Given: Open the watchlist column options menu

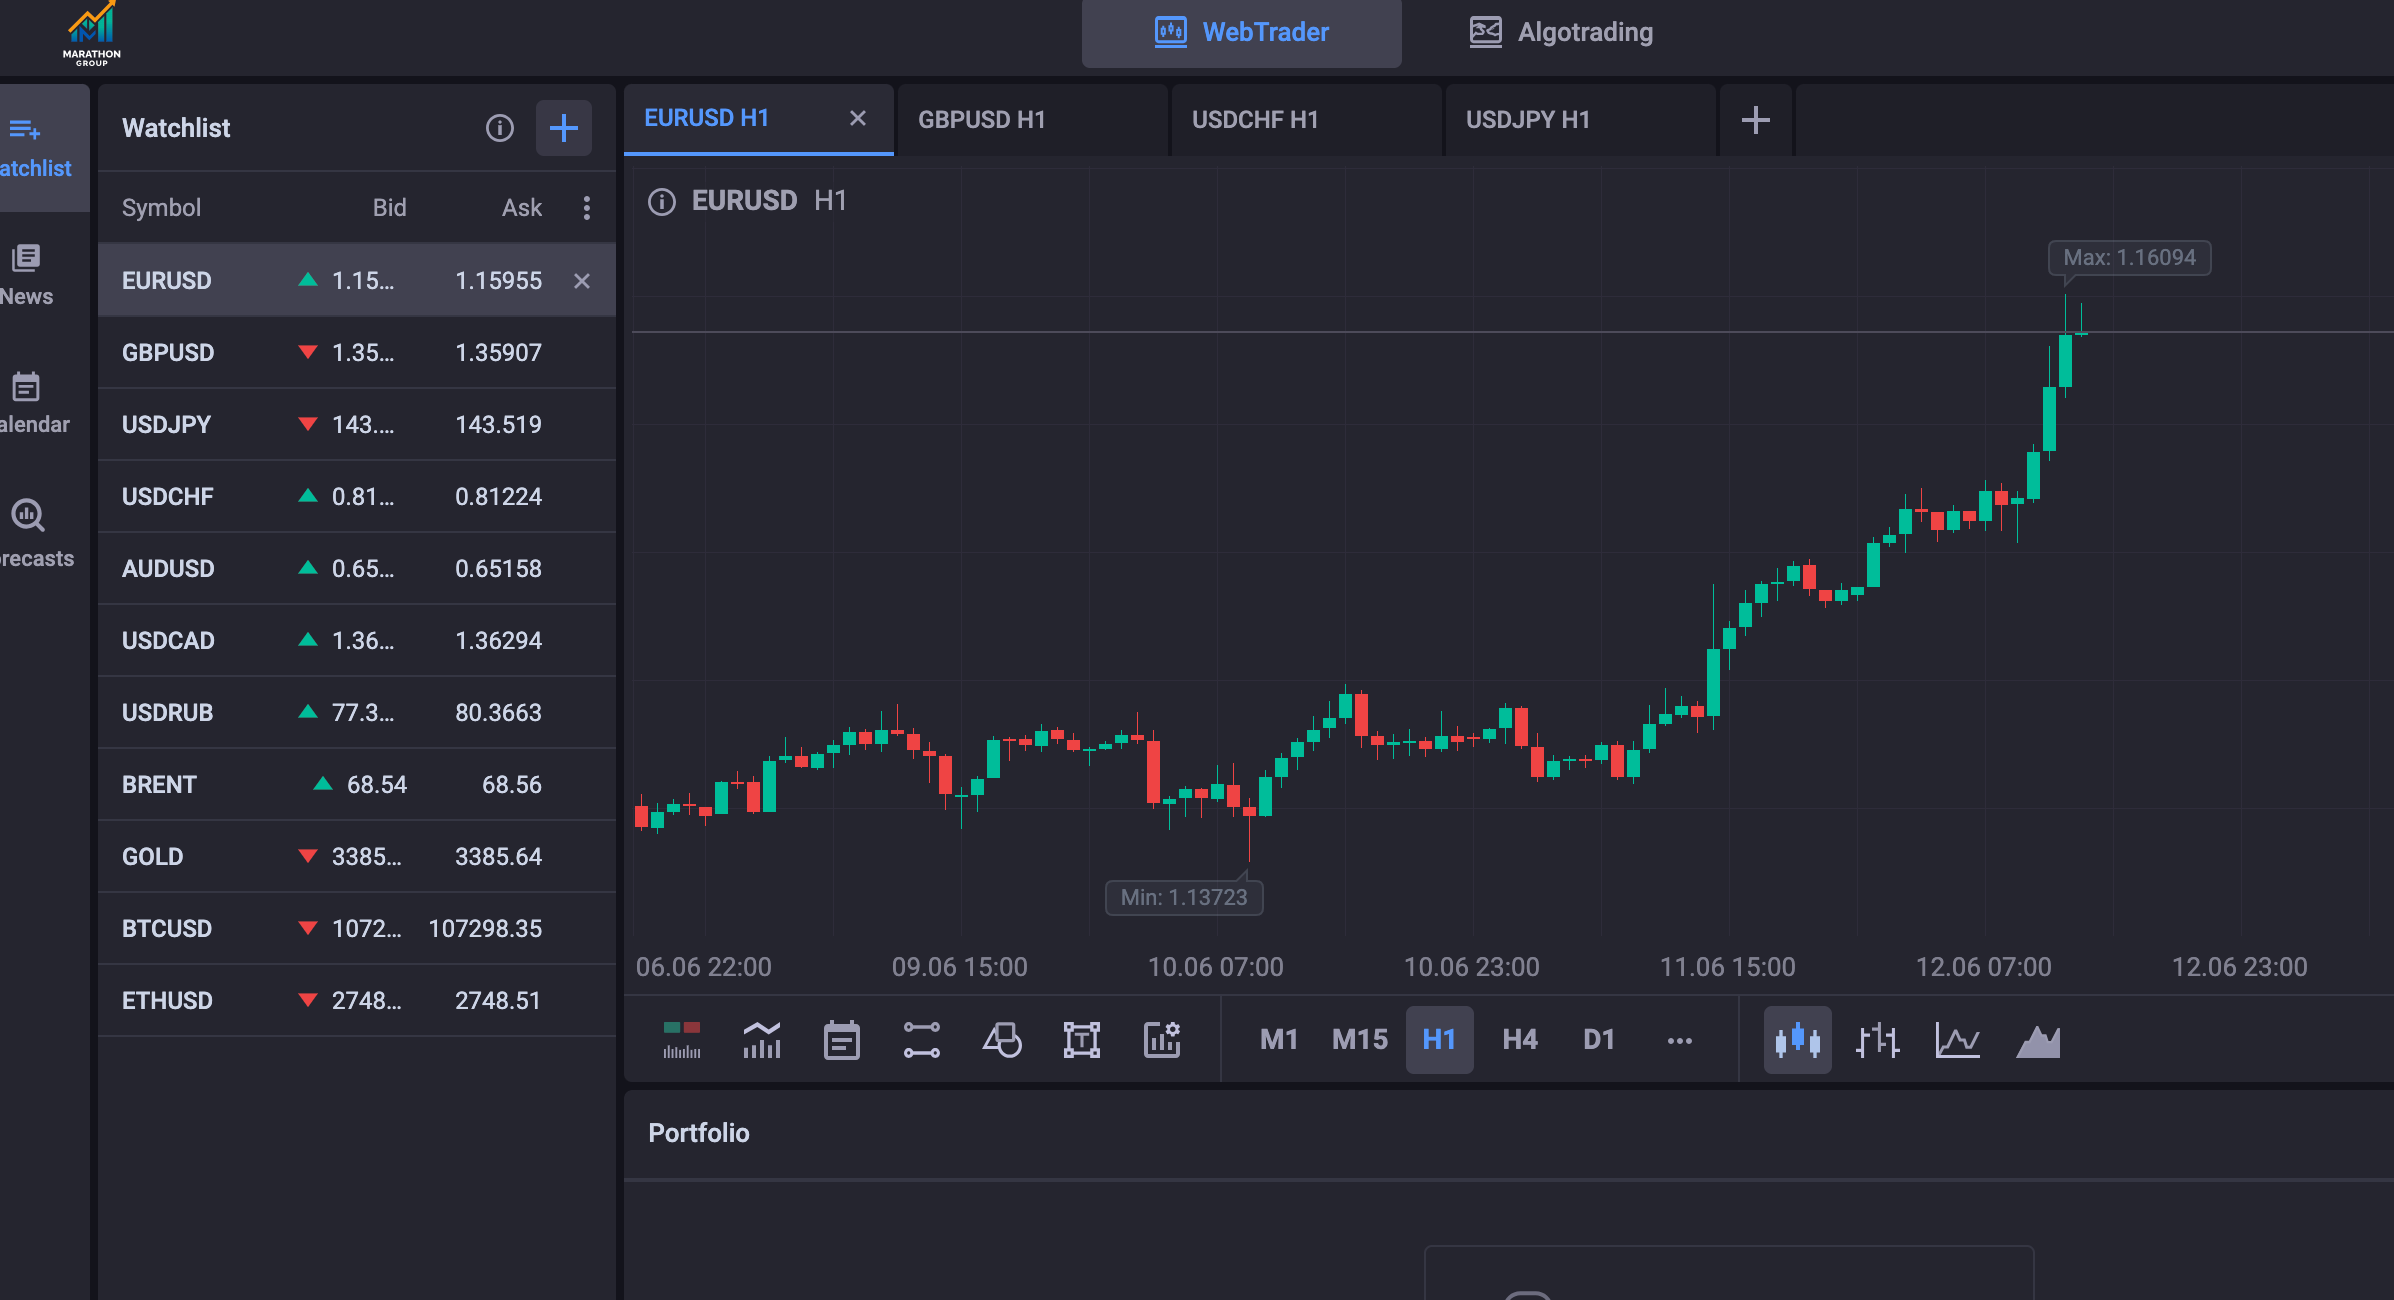Looking at the screenshot, I should (587, 208).
